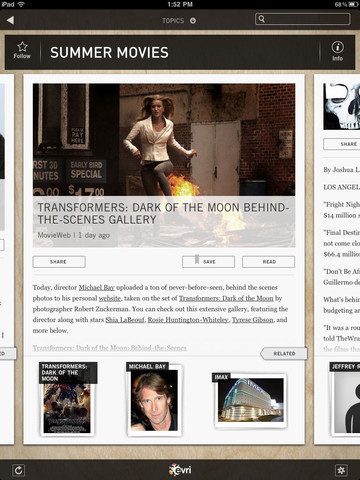
Task: Share the skull article on right card
Action: (x=342, y=144)
